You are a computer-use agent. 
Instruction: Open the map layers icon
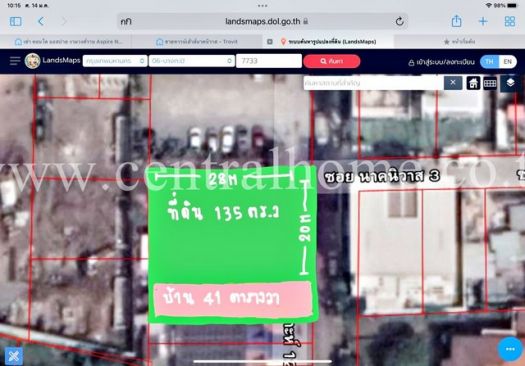510,83
